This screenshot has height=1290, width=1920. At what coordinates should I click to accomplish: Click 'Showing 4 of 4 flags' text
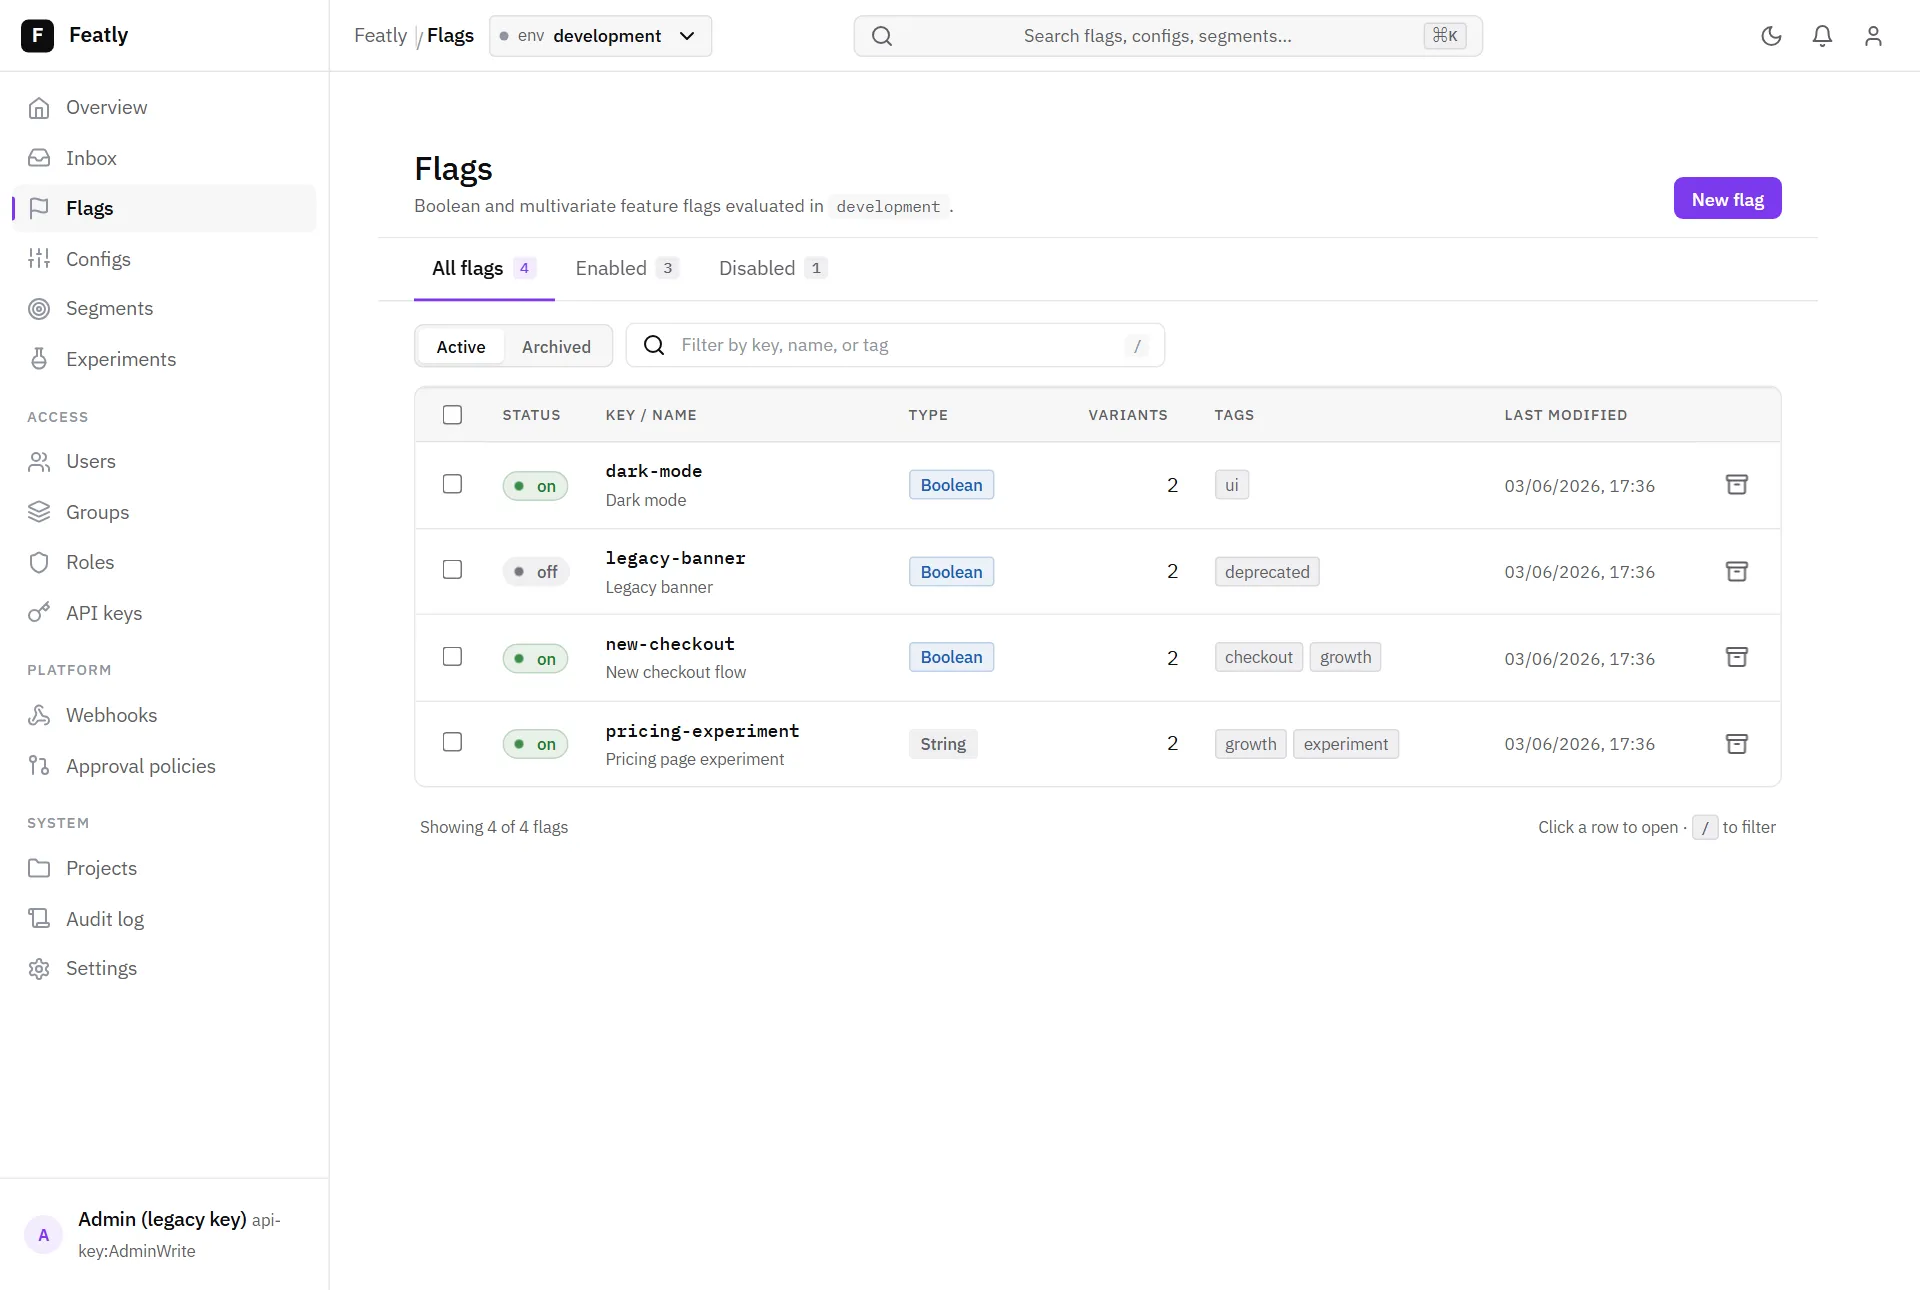(x=494, y=827)
